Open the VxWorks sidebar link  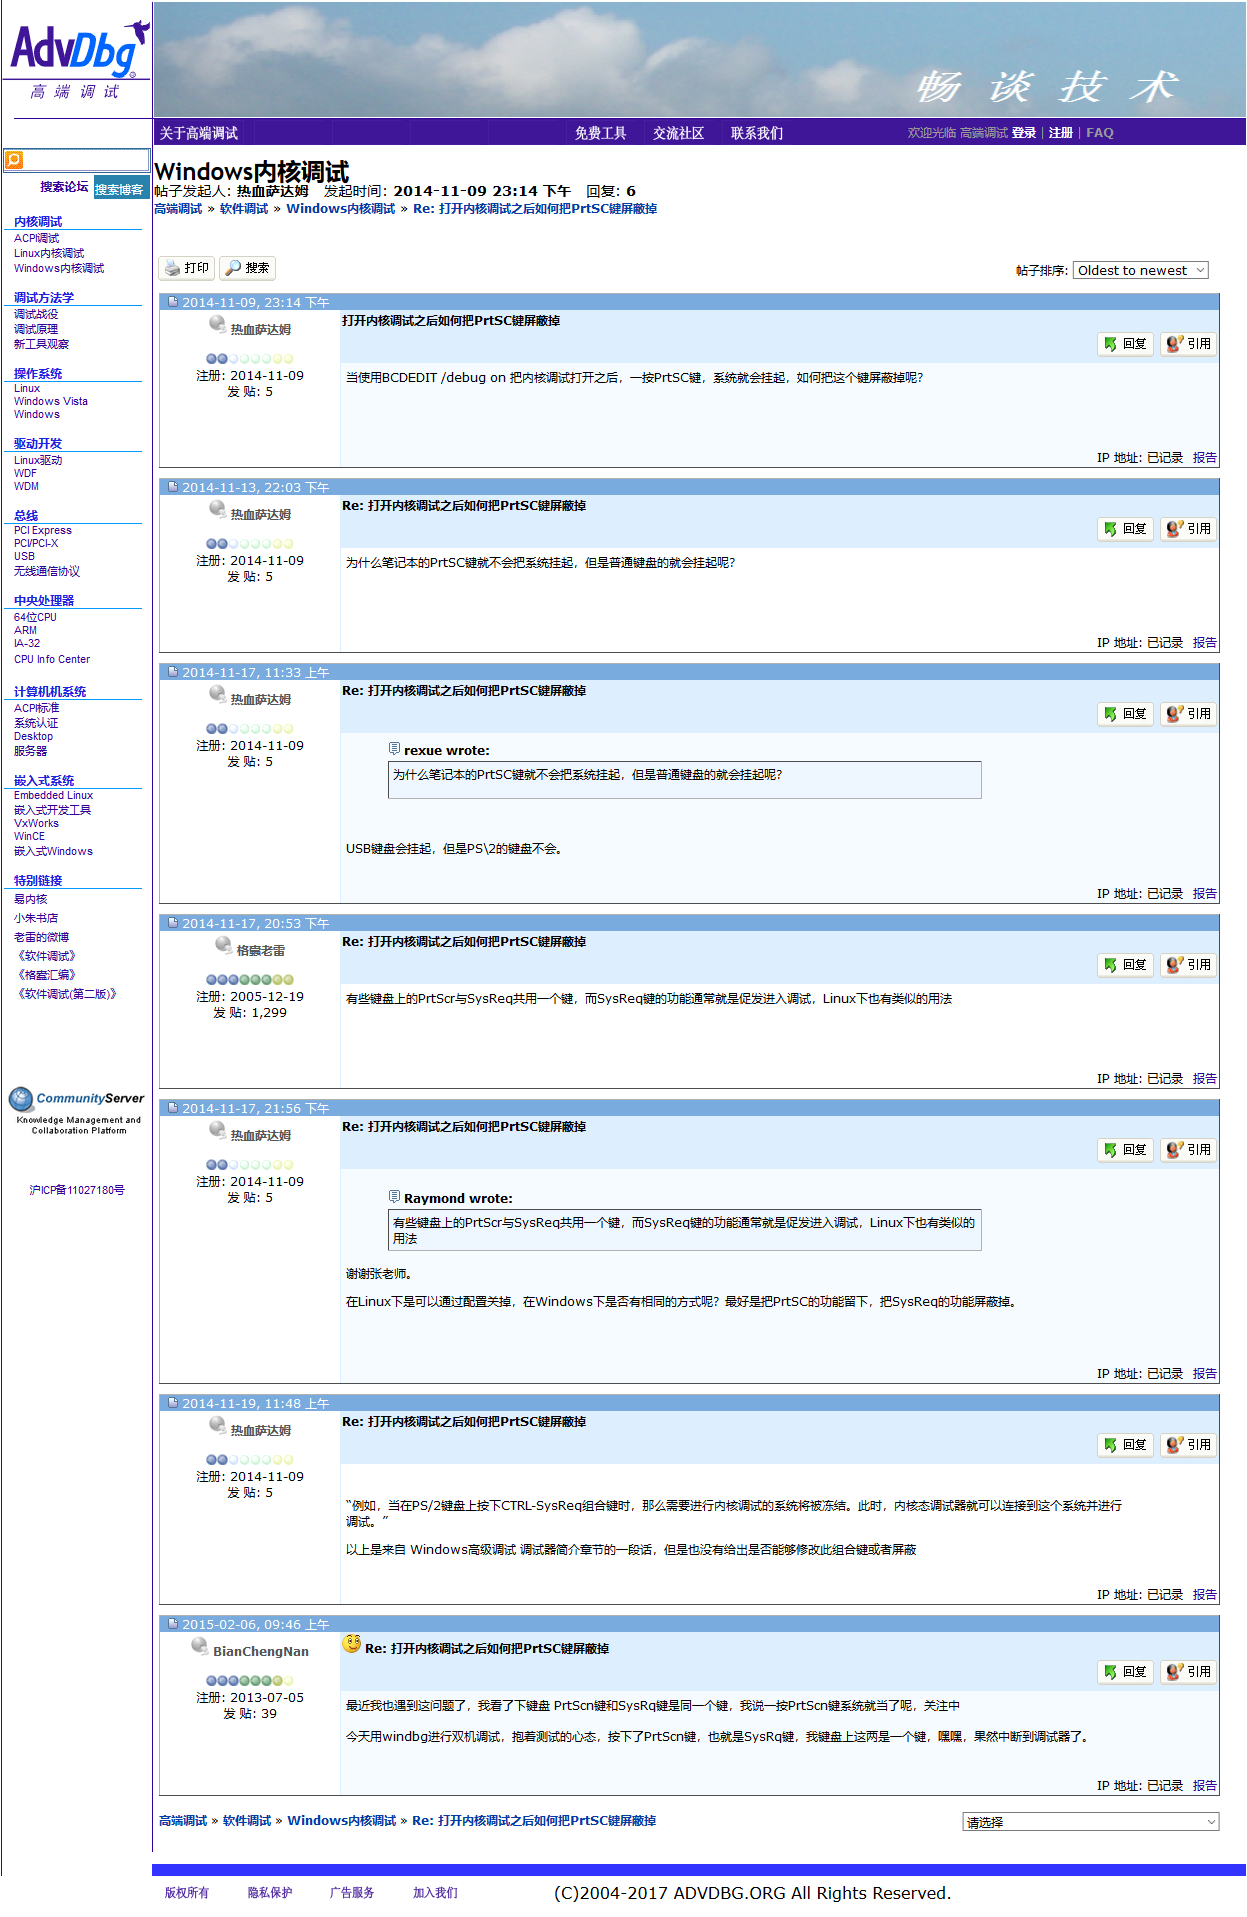point(36,823)
